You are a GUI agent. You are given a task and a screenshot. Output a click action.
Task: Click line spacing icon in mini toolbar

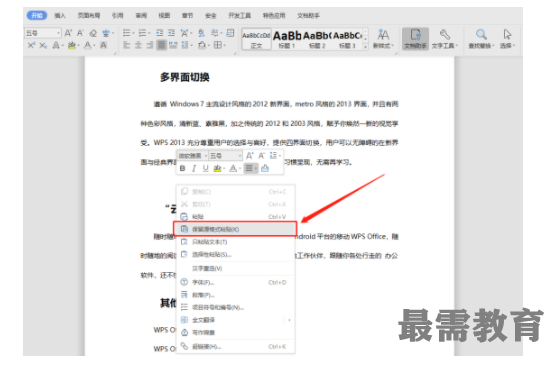pos(274,156)
